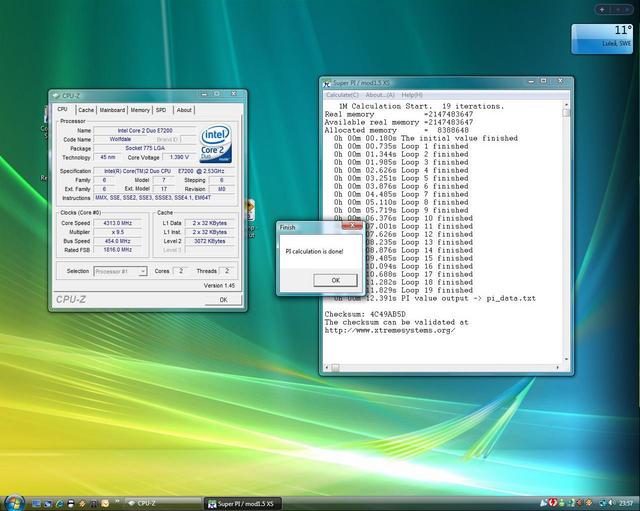Click the Show Desktop quick launch icon

coord(36,504)
